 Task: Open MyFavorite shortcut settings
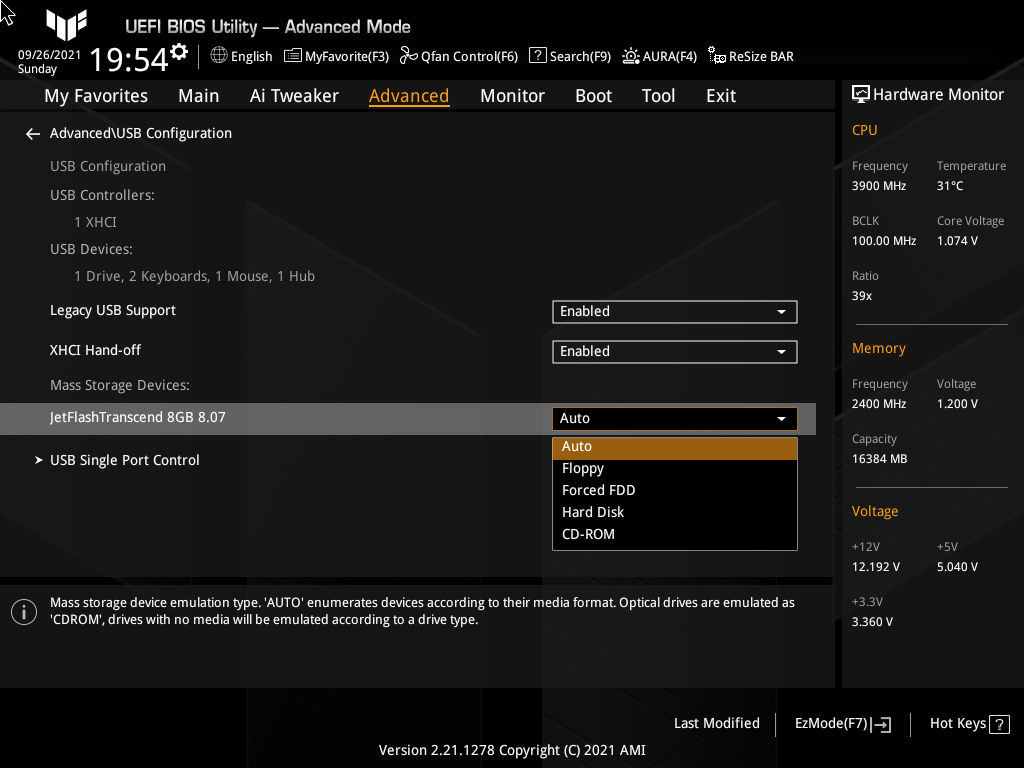336,57
